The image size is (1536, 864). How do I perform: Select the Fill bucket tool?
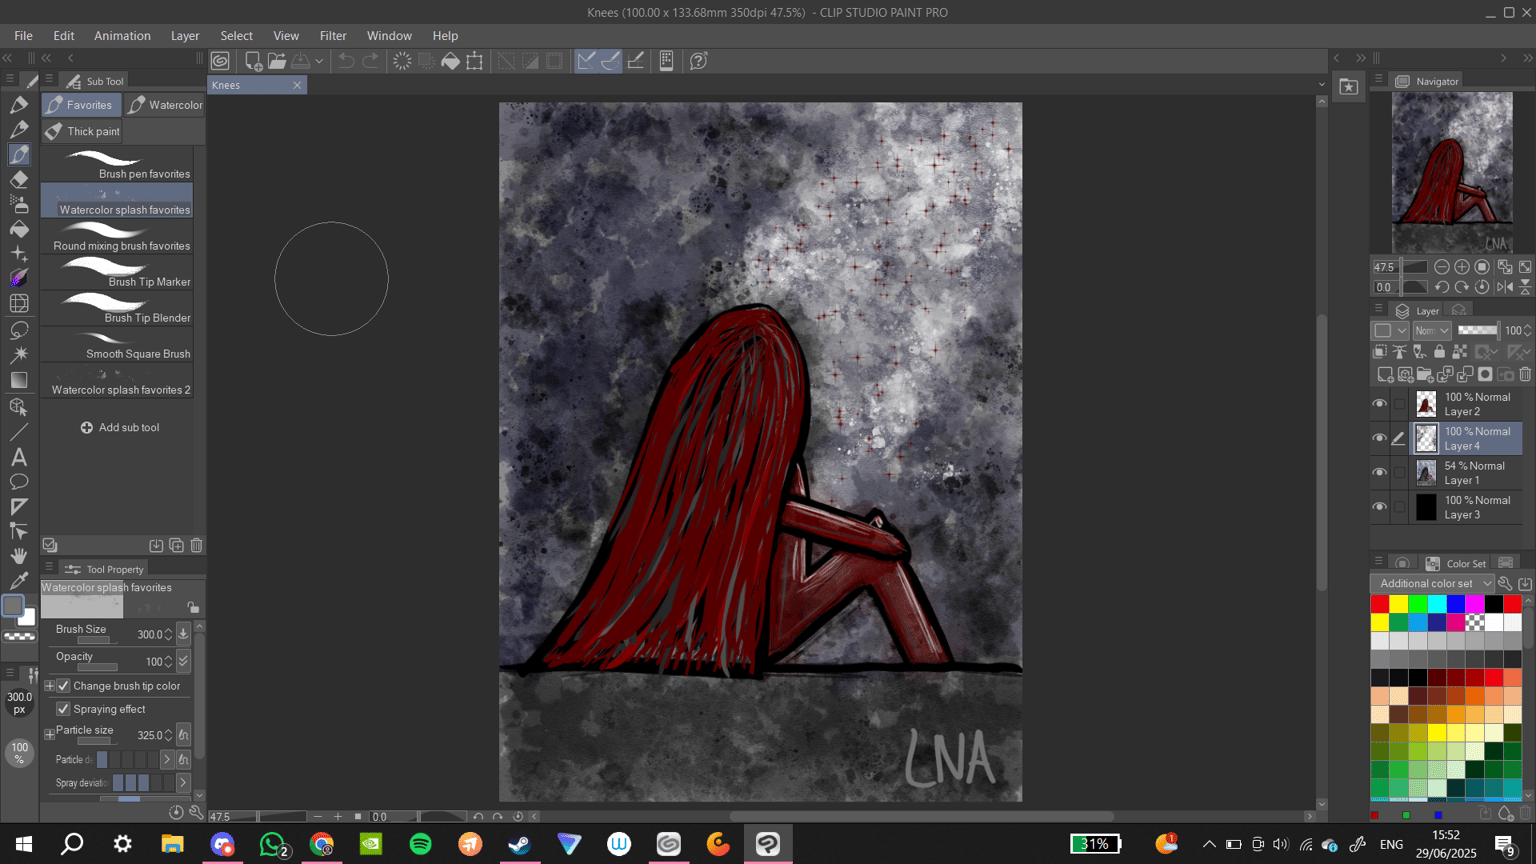pos(19,229)
